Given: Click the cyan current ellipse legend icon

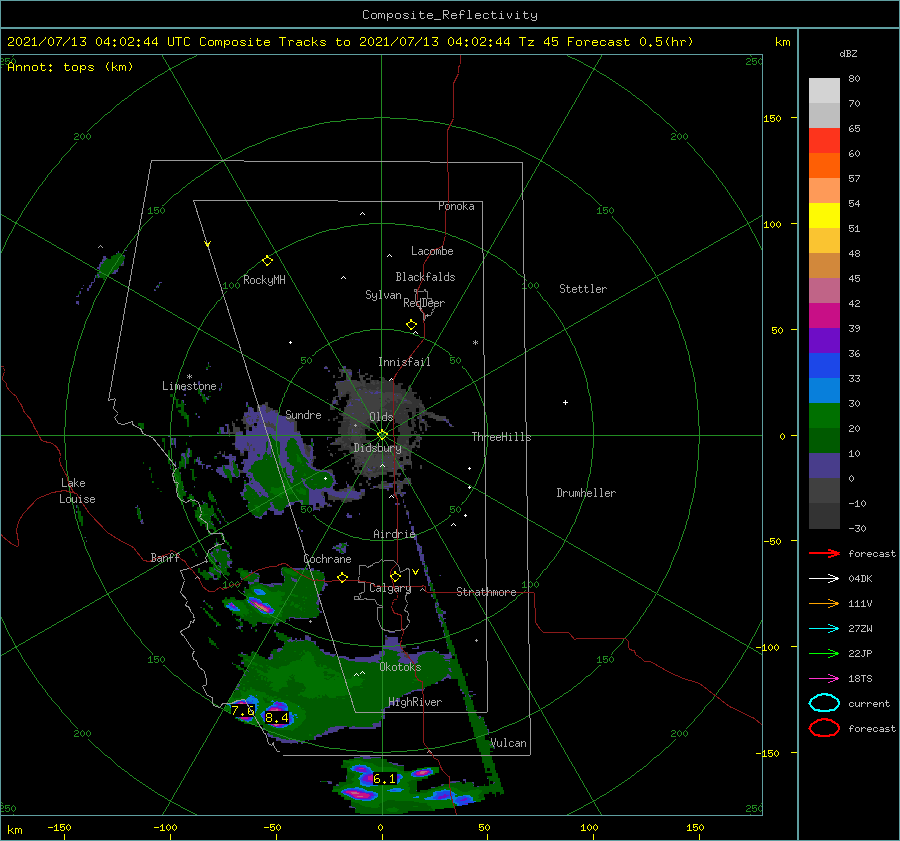Looking at the screenshot, I should pyautogui.click(x=824, y=703).
